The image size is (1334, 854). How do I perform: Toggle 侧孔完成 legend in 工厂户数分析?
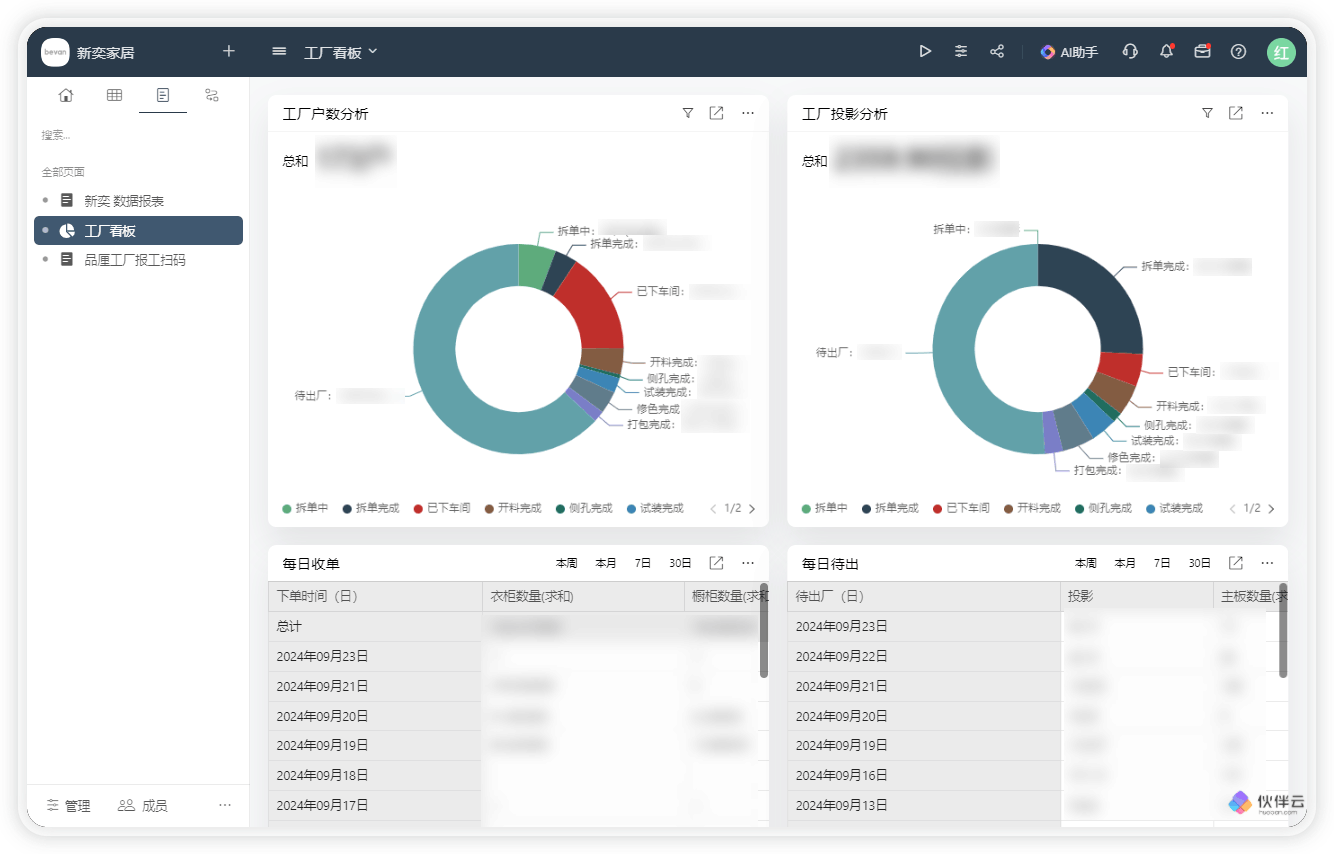point(584,508)
